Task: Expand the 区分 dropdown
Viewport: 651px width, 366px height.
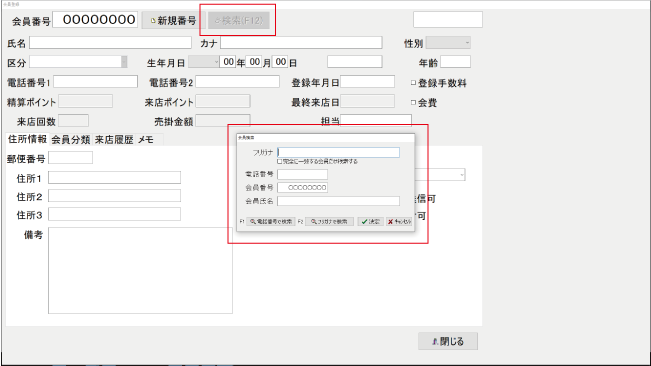Action: [x=78, y=62]
